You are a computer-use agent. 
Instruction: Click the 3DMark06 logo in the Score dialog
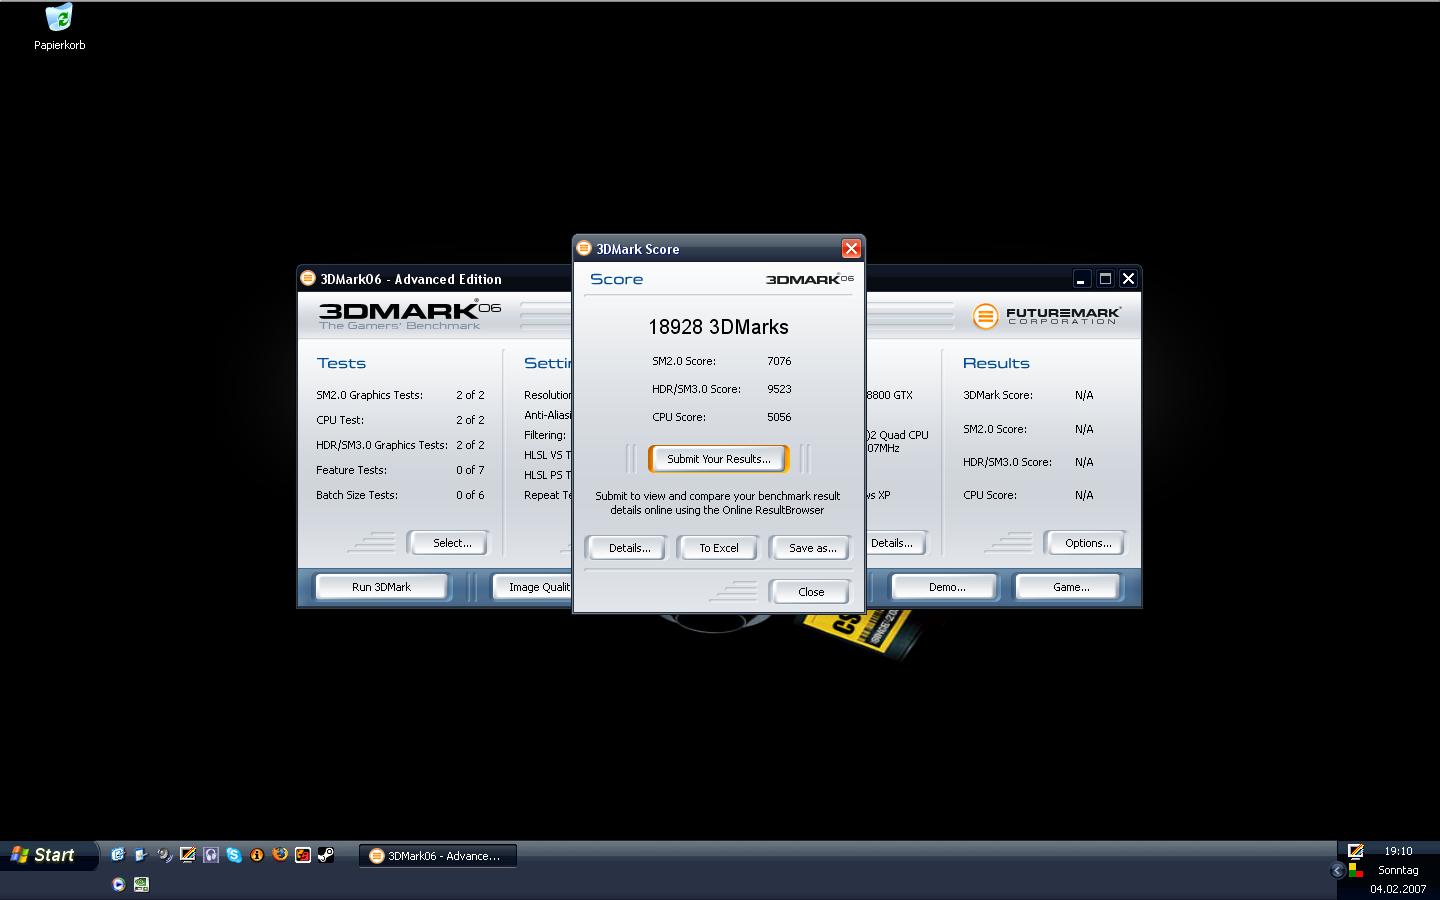(810, 279)
